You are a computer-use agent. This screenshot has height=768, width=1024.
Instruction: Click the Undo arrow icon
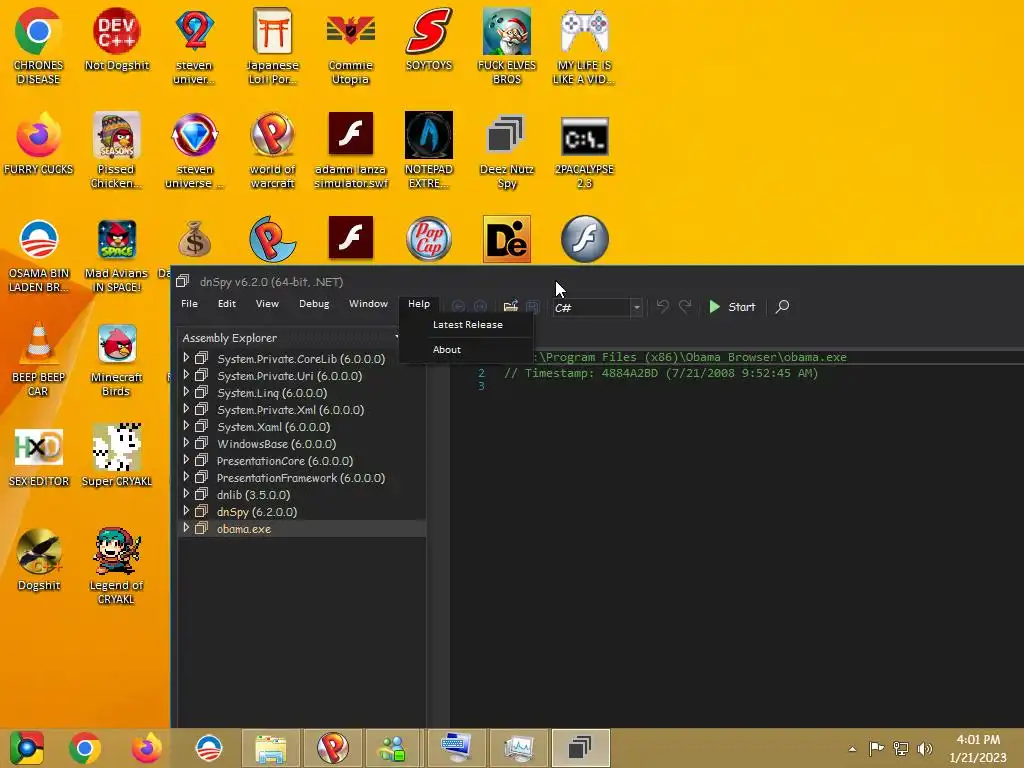point(663,306)
